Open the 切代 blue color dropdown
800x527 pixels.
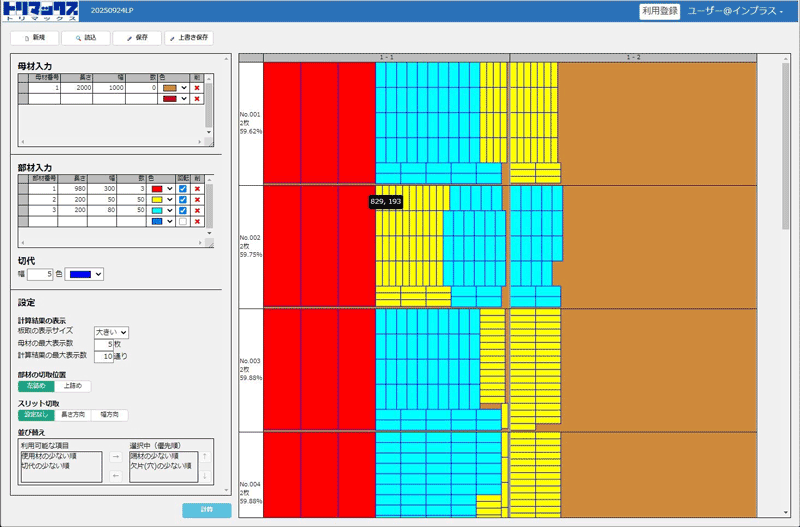click(84, 274)
